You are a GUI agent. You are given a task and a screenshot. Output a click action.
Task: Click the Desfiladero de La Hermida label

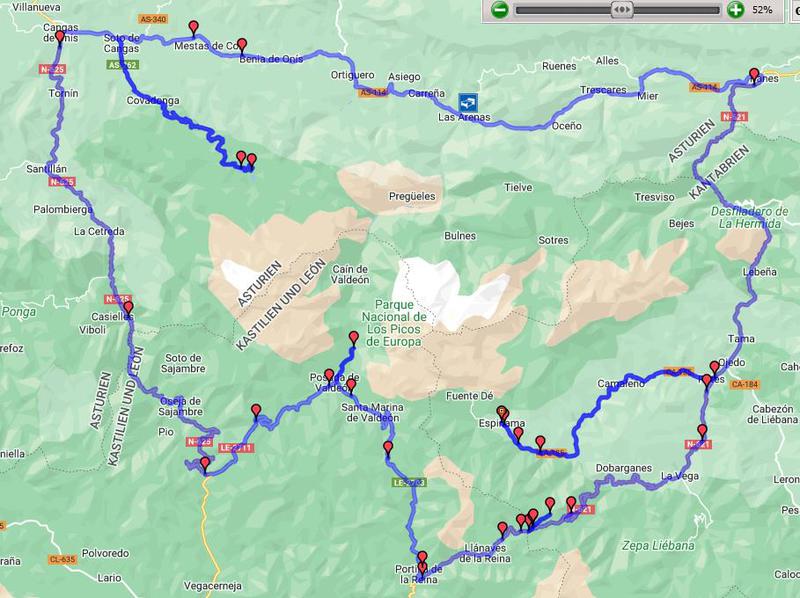coord(749,217)
